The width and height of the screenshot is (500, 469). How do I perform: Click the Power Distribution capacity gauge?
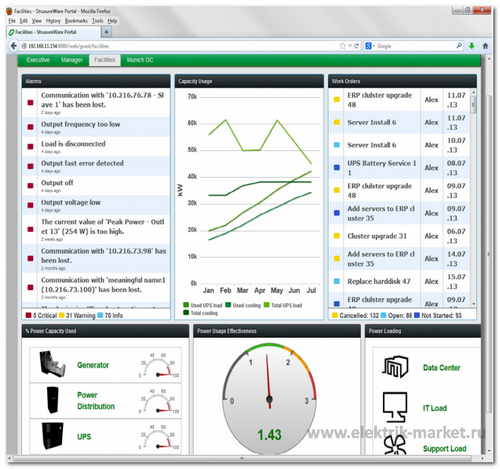coord(159,401)
